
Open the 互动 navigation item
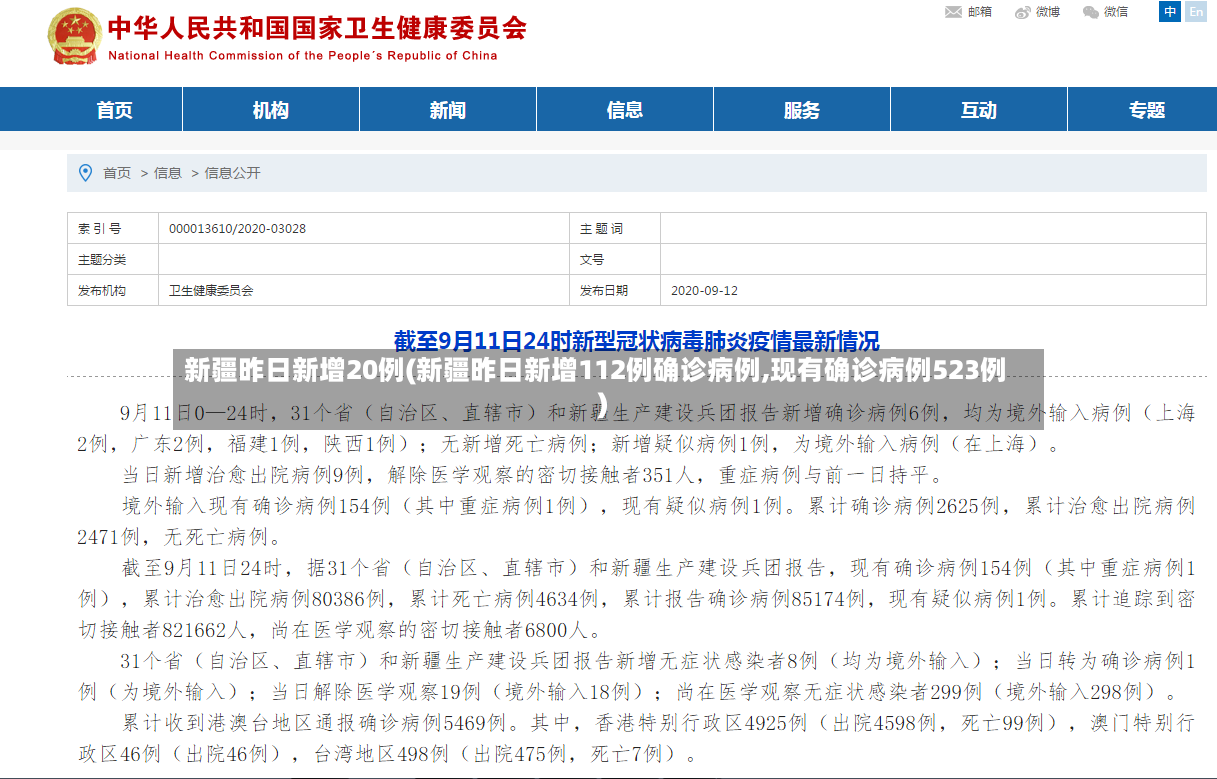pos(979,110)
